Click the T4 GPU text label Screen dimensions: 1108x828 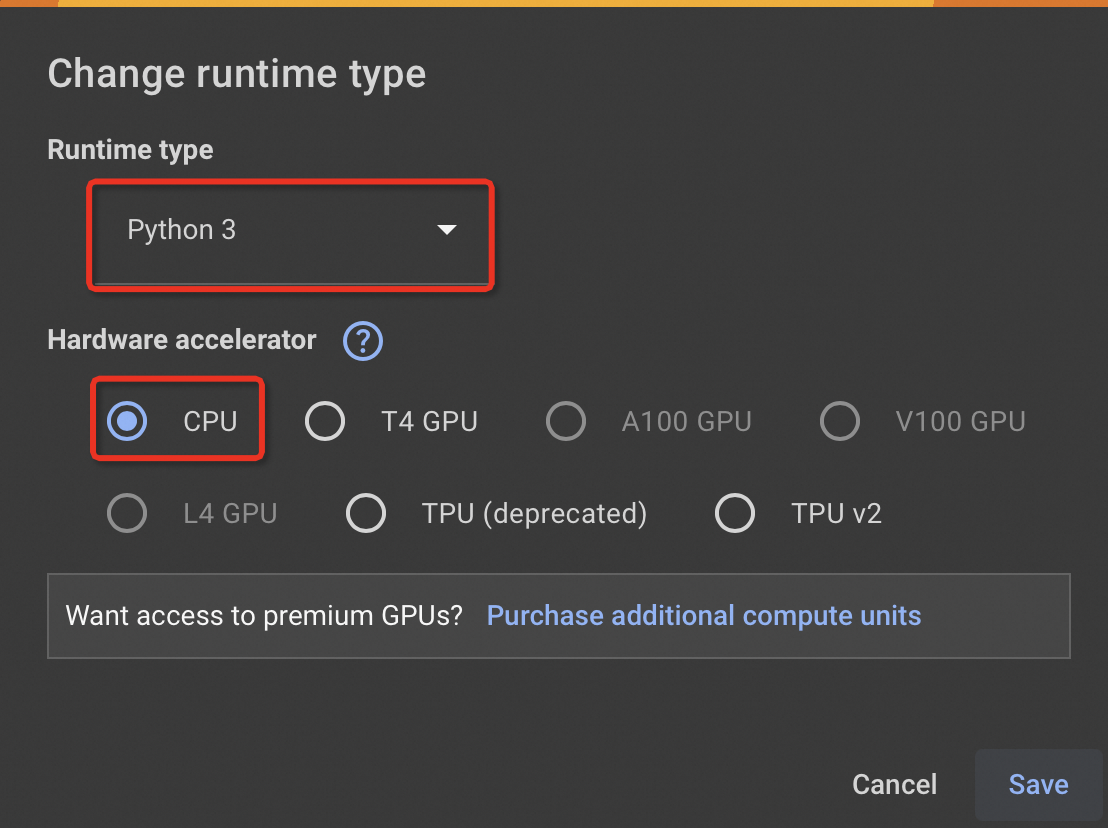430,422
